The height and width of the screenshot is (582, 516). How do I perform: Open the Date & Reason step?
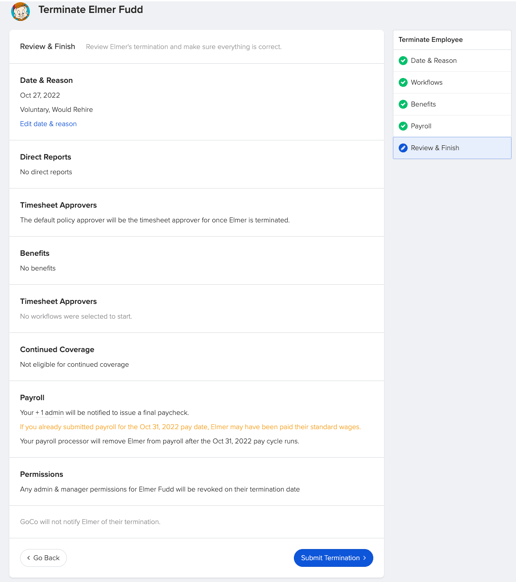pos(452,61)
